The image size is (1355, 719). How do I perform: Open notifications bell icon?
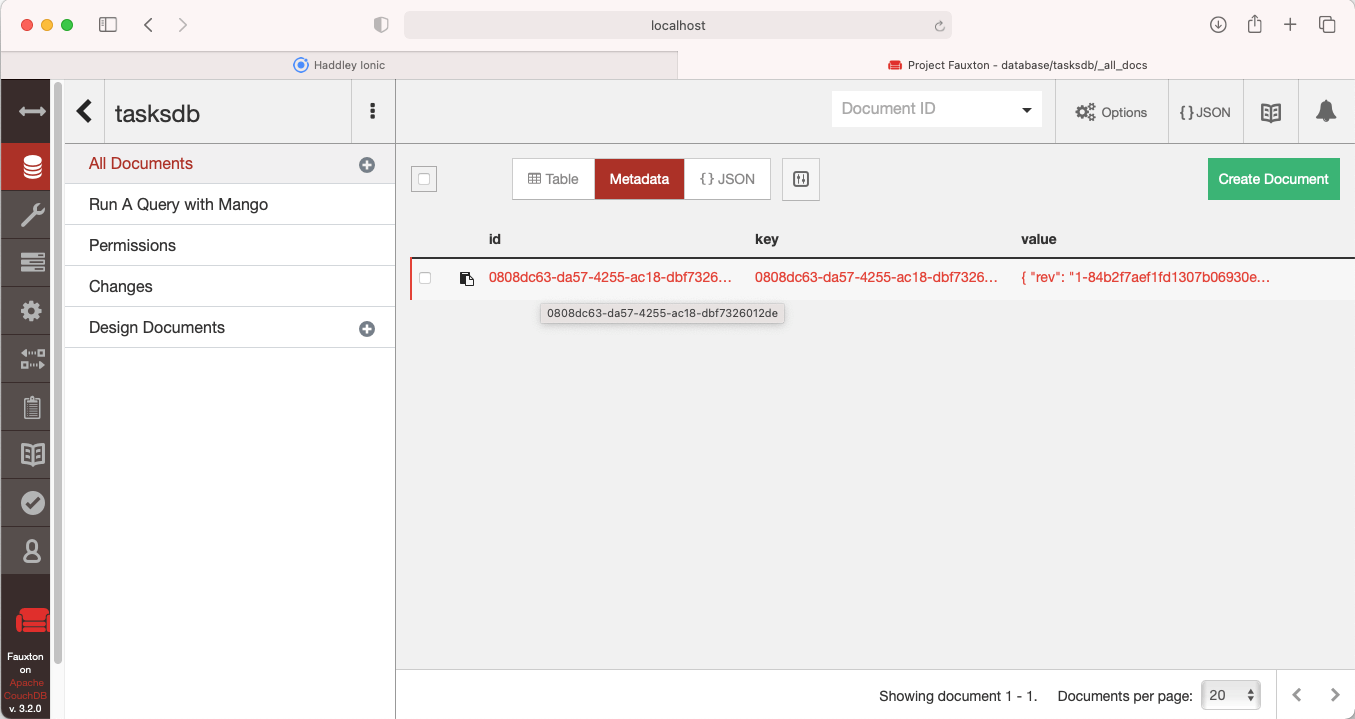[1326, 112]
